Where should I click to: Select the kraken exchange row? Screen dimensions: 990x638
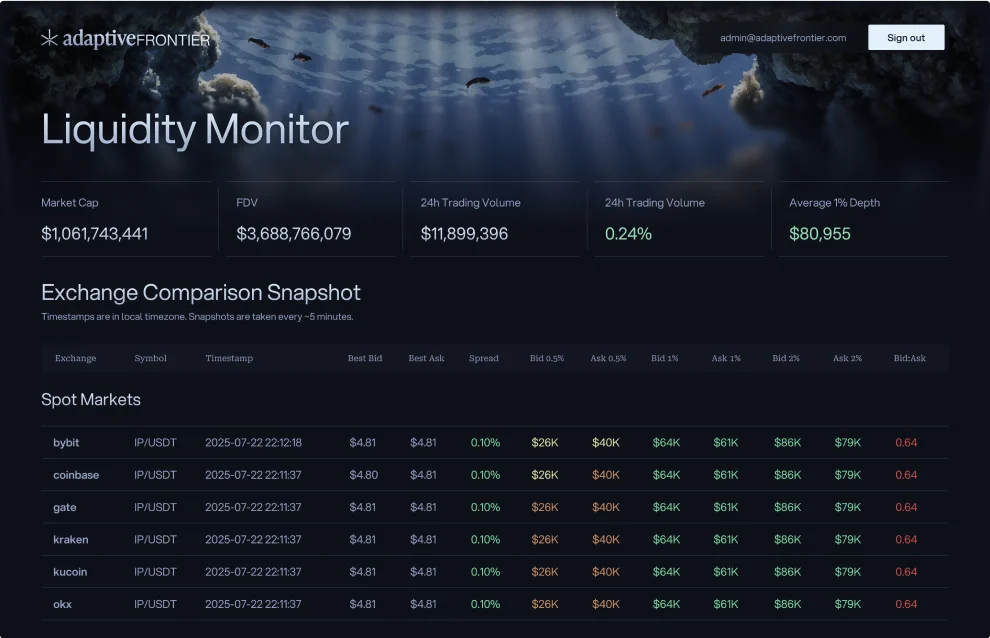(70, 540)
